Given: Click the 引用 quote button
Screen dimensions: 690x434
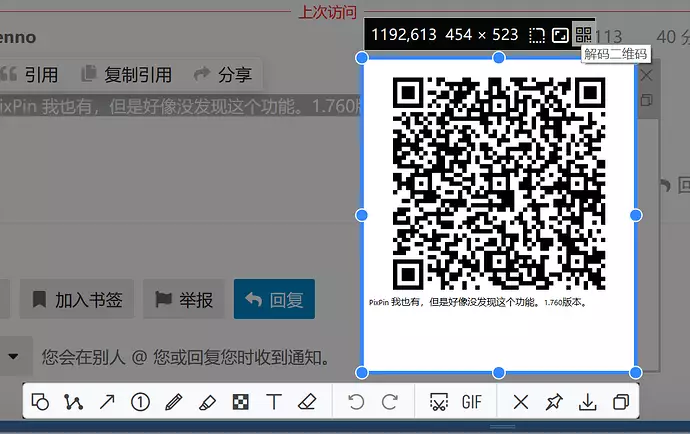Looking at the screenshot, I should [30, 74].
